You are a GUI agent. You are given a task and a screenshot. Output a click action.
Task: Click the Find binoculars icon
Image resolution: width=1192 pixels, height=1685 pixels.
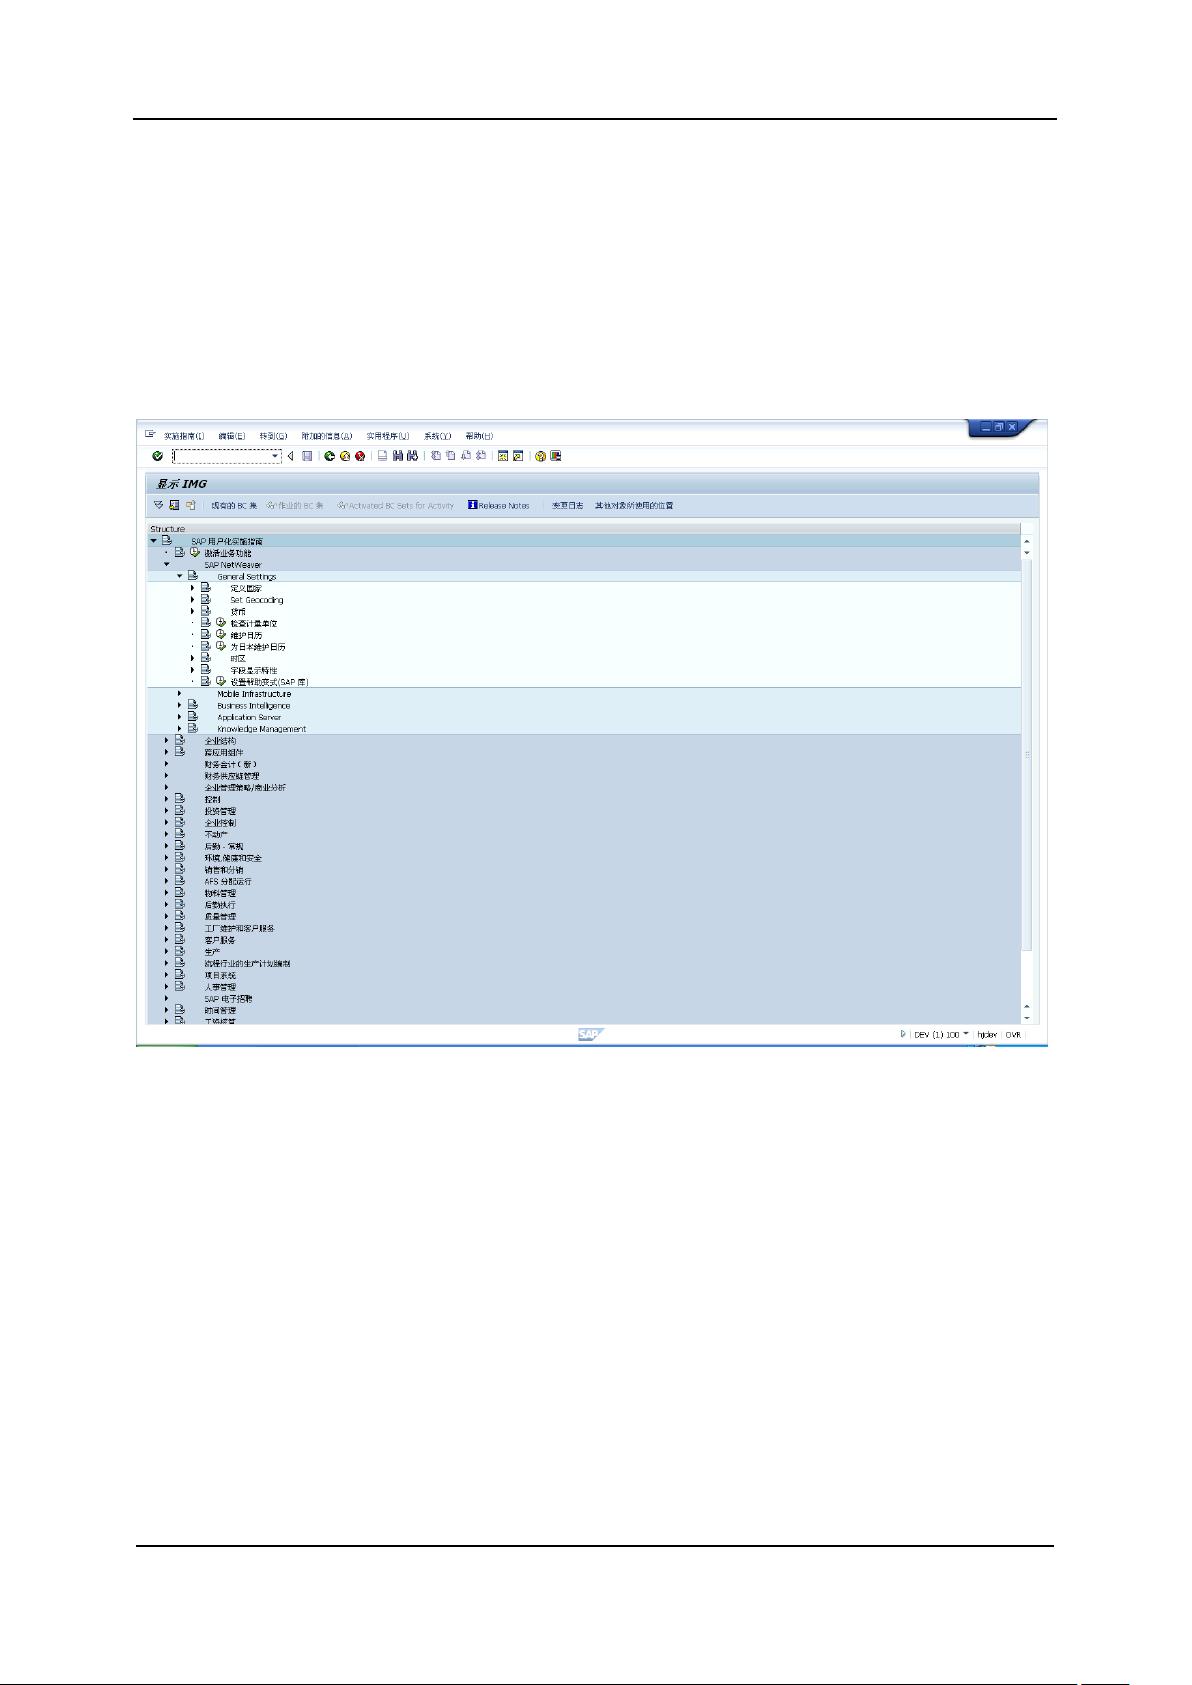[397, 456]
